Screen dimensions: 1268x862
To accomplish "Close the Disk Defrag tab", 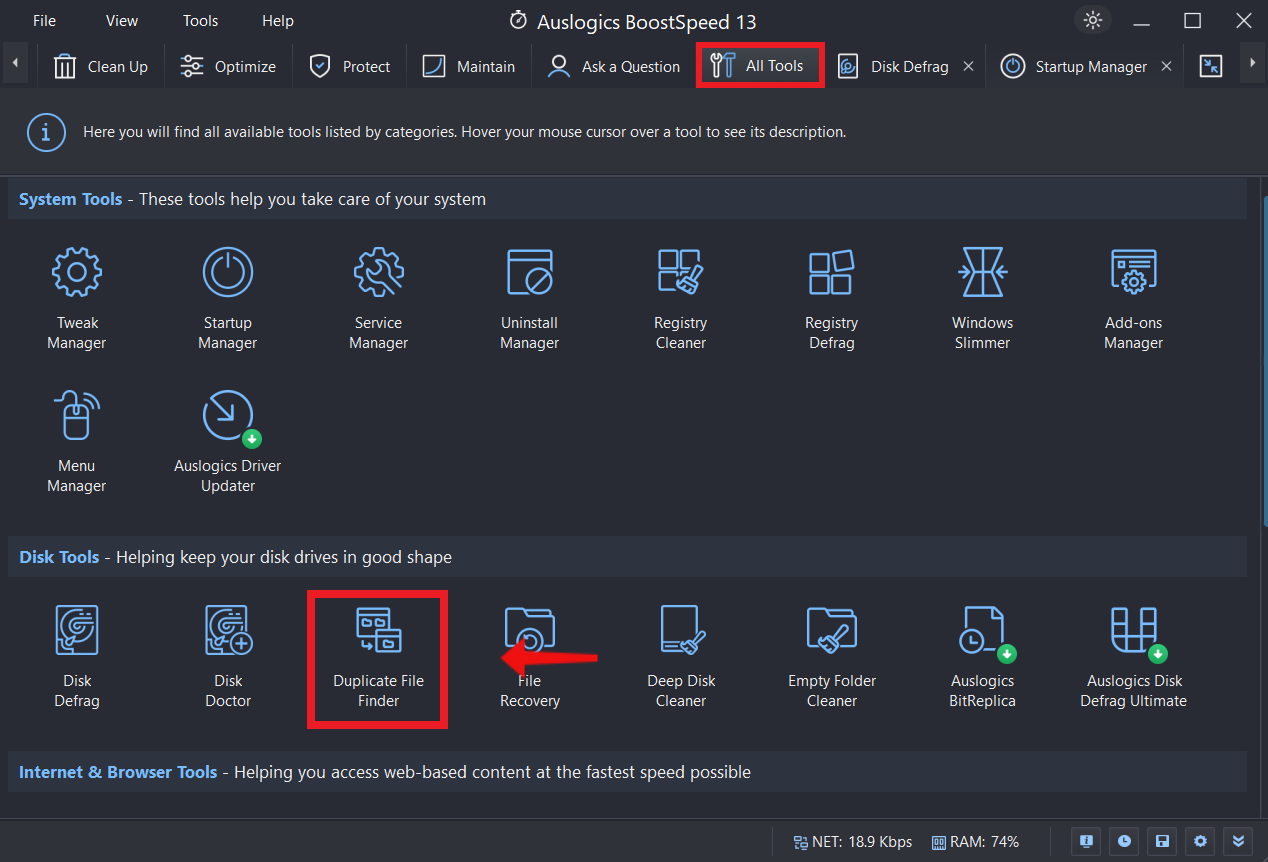I will click(968, 66).
